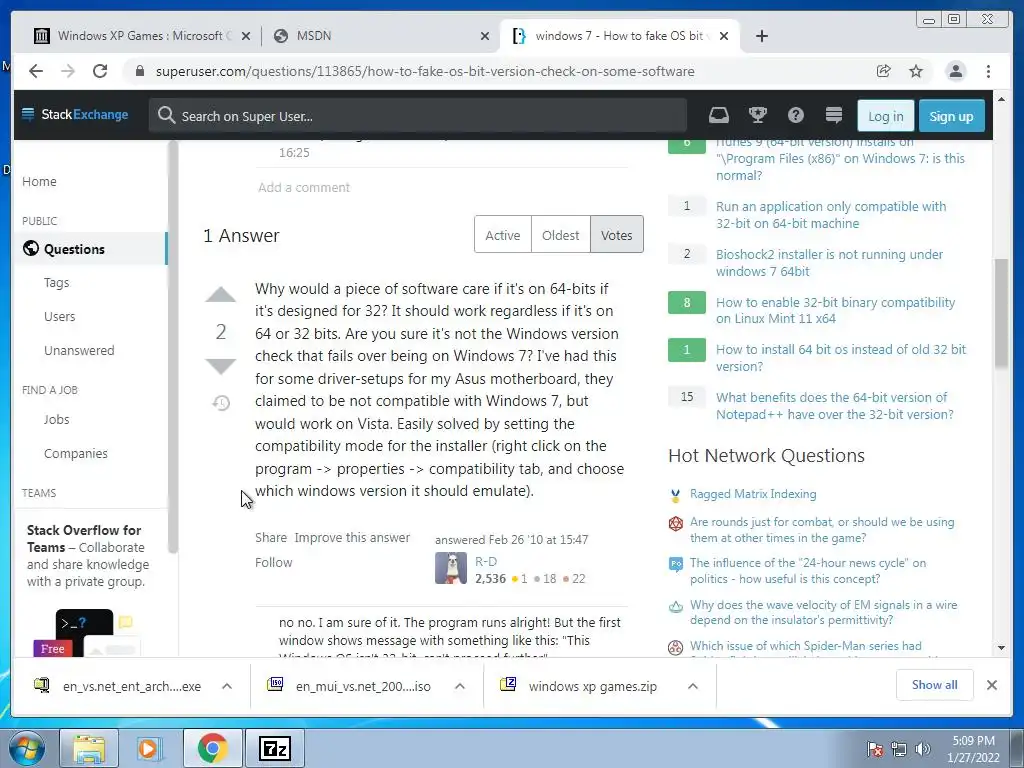View site security lock information
1024x768 pixels.
coord(139,71)
